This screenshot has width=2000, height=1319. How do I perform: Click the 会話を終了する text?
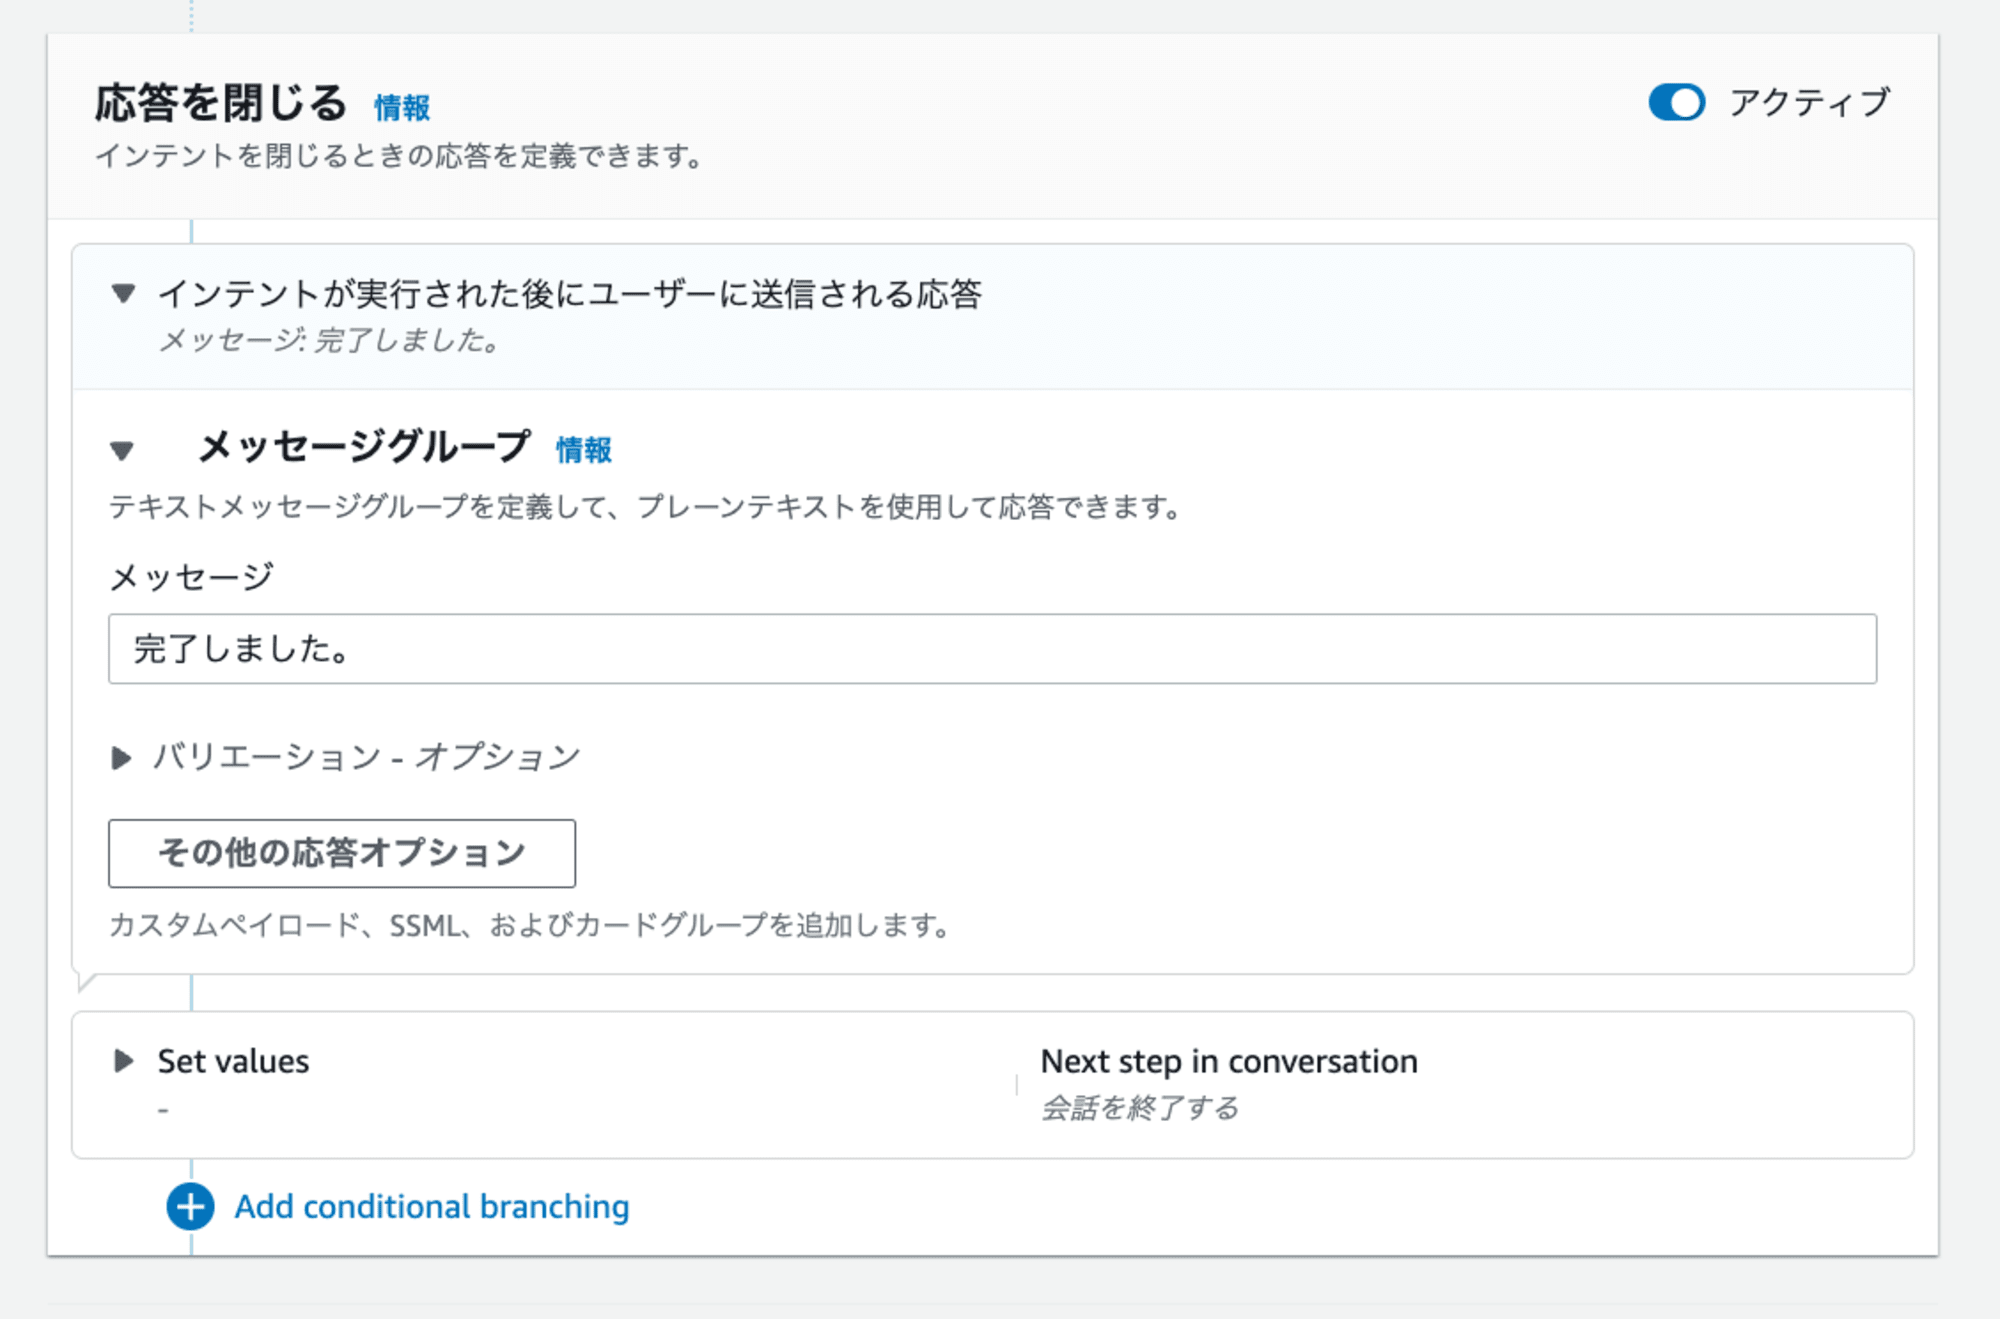tap(1140, 1108)
